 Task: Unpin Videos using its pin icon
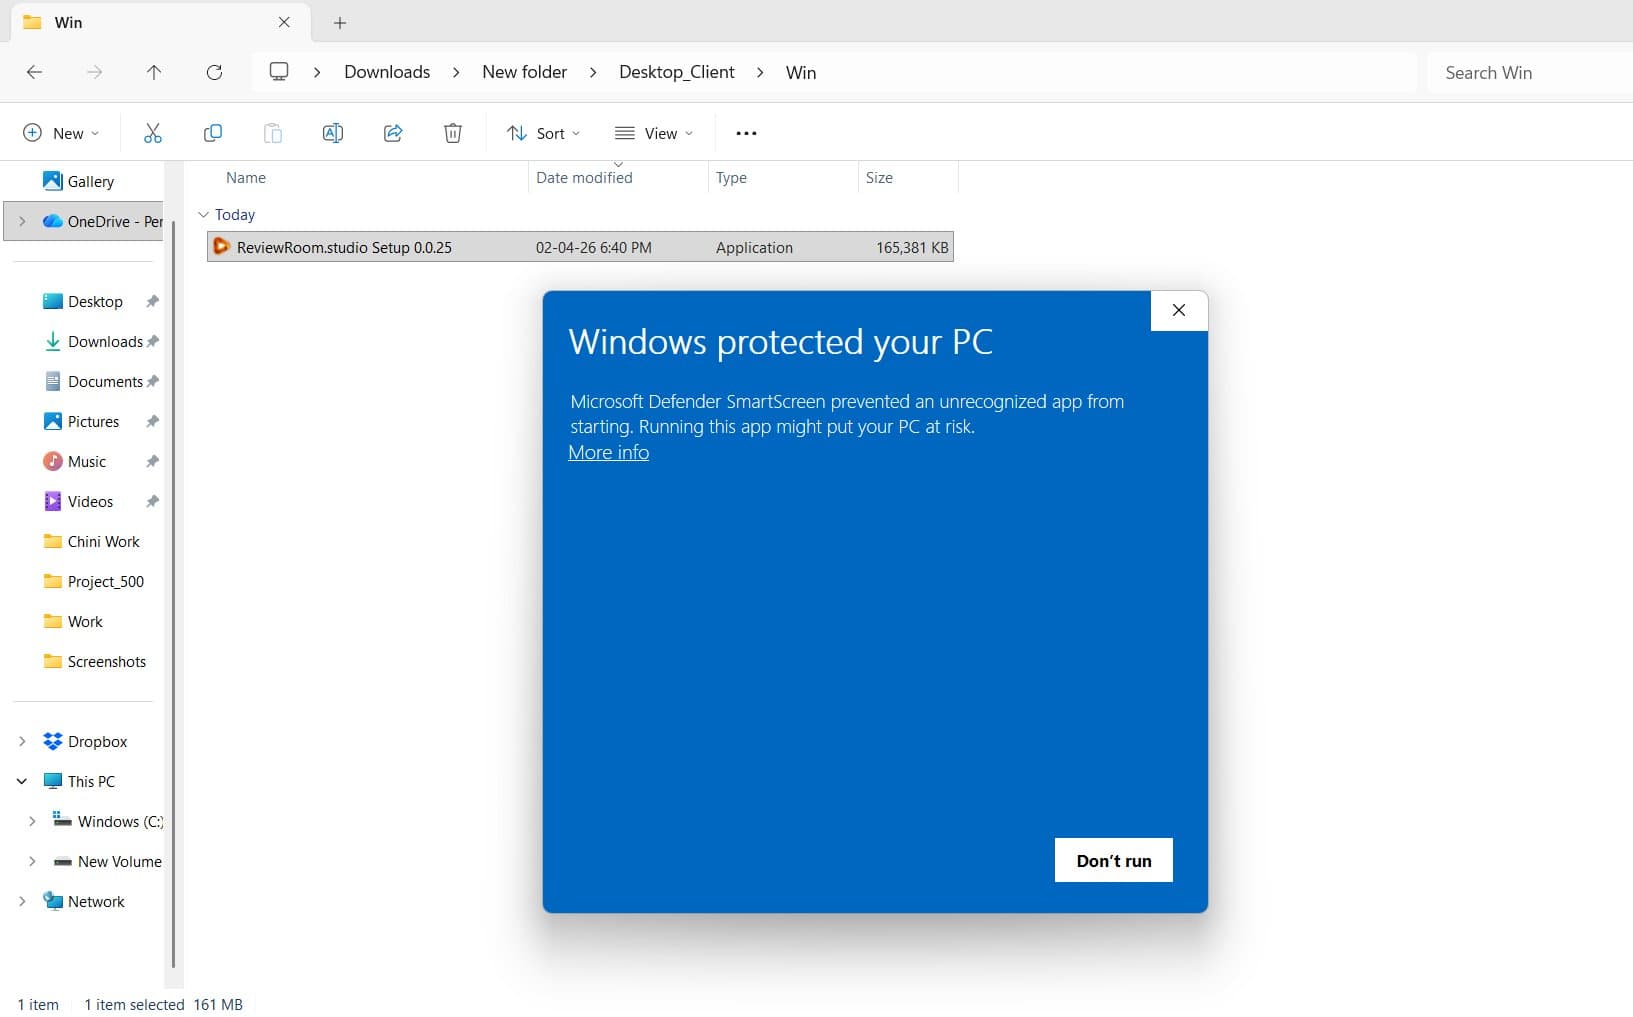pyautogui.click(x=152, y=501)
